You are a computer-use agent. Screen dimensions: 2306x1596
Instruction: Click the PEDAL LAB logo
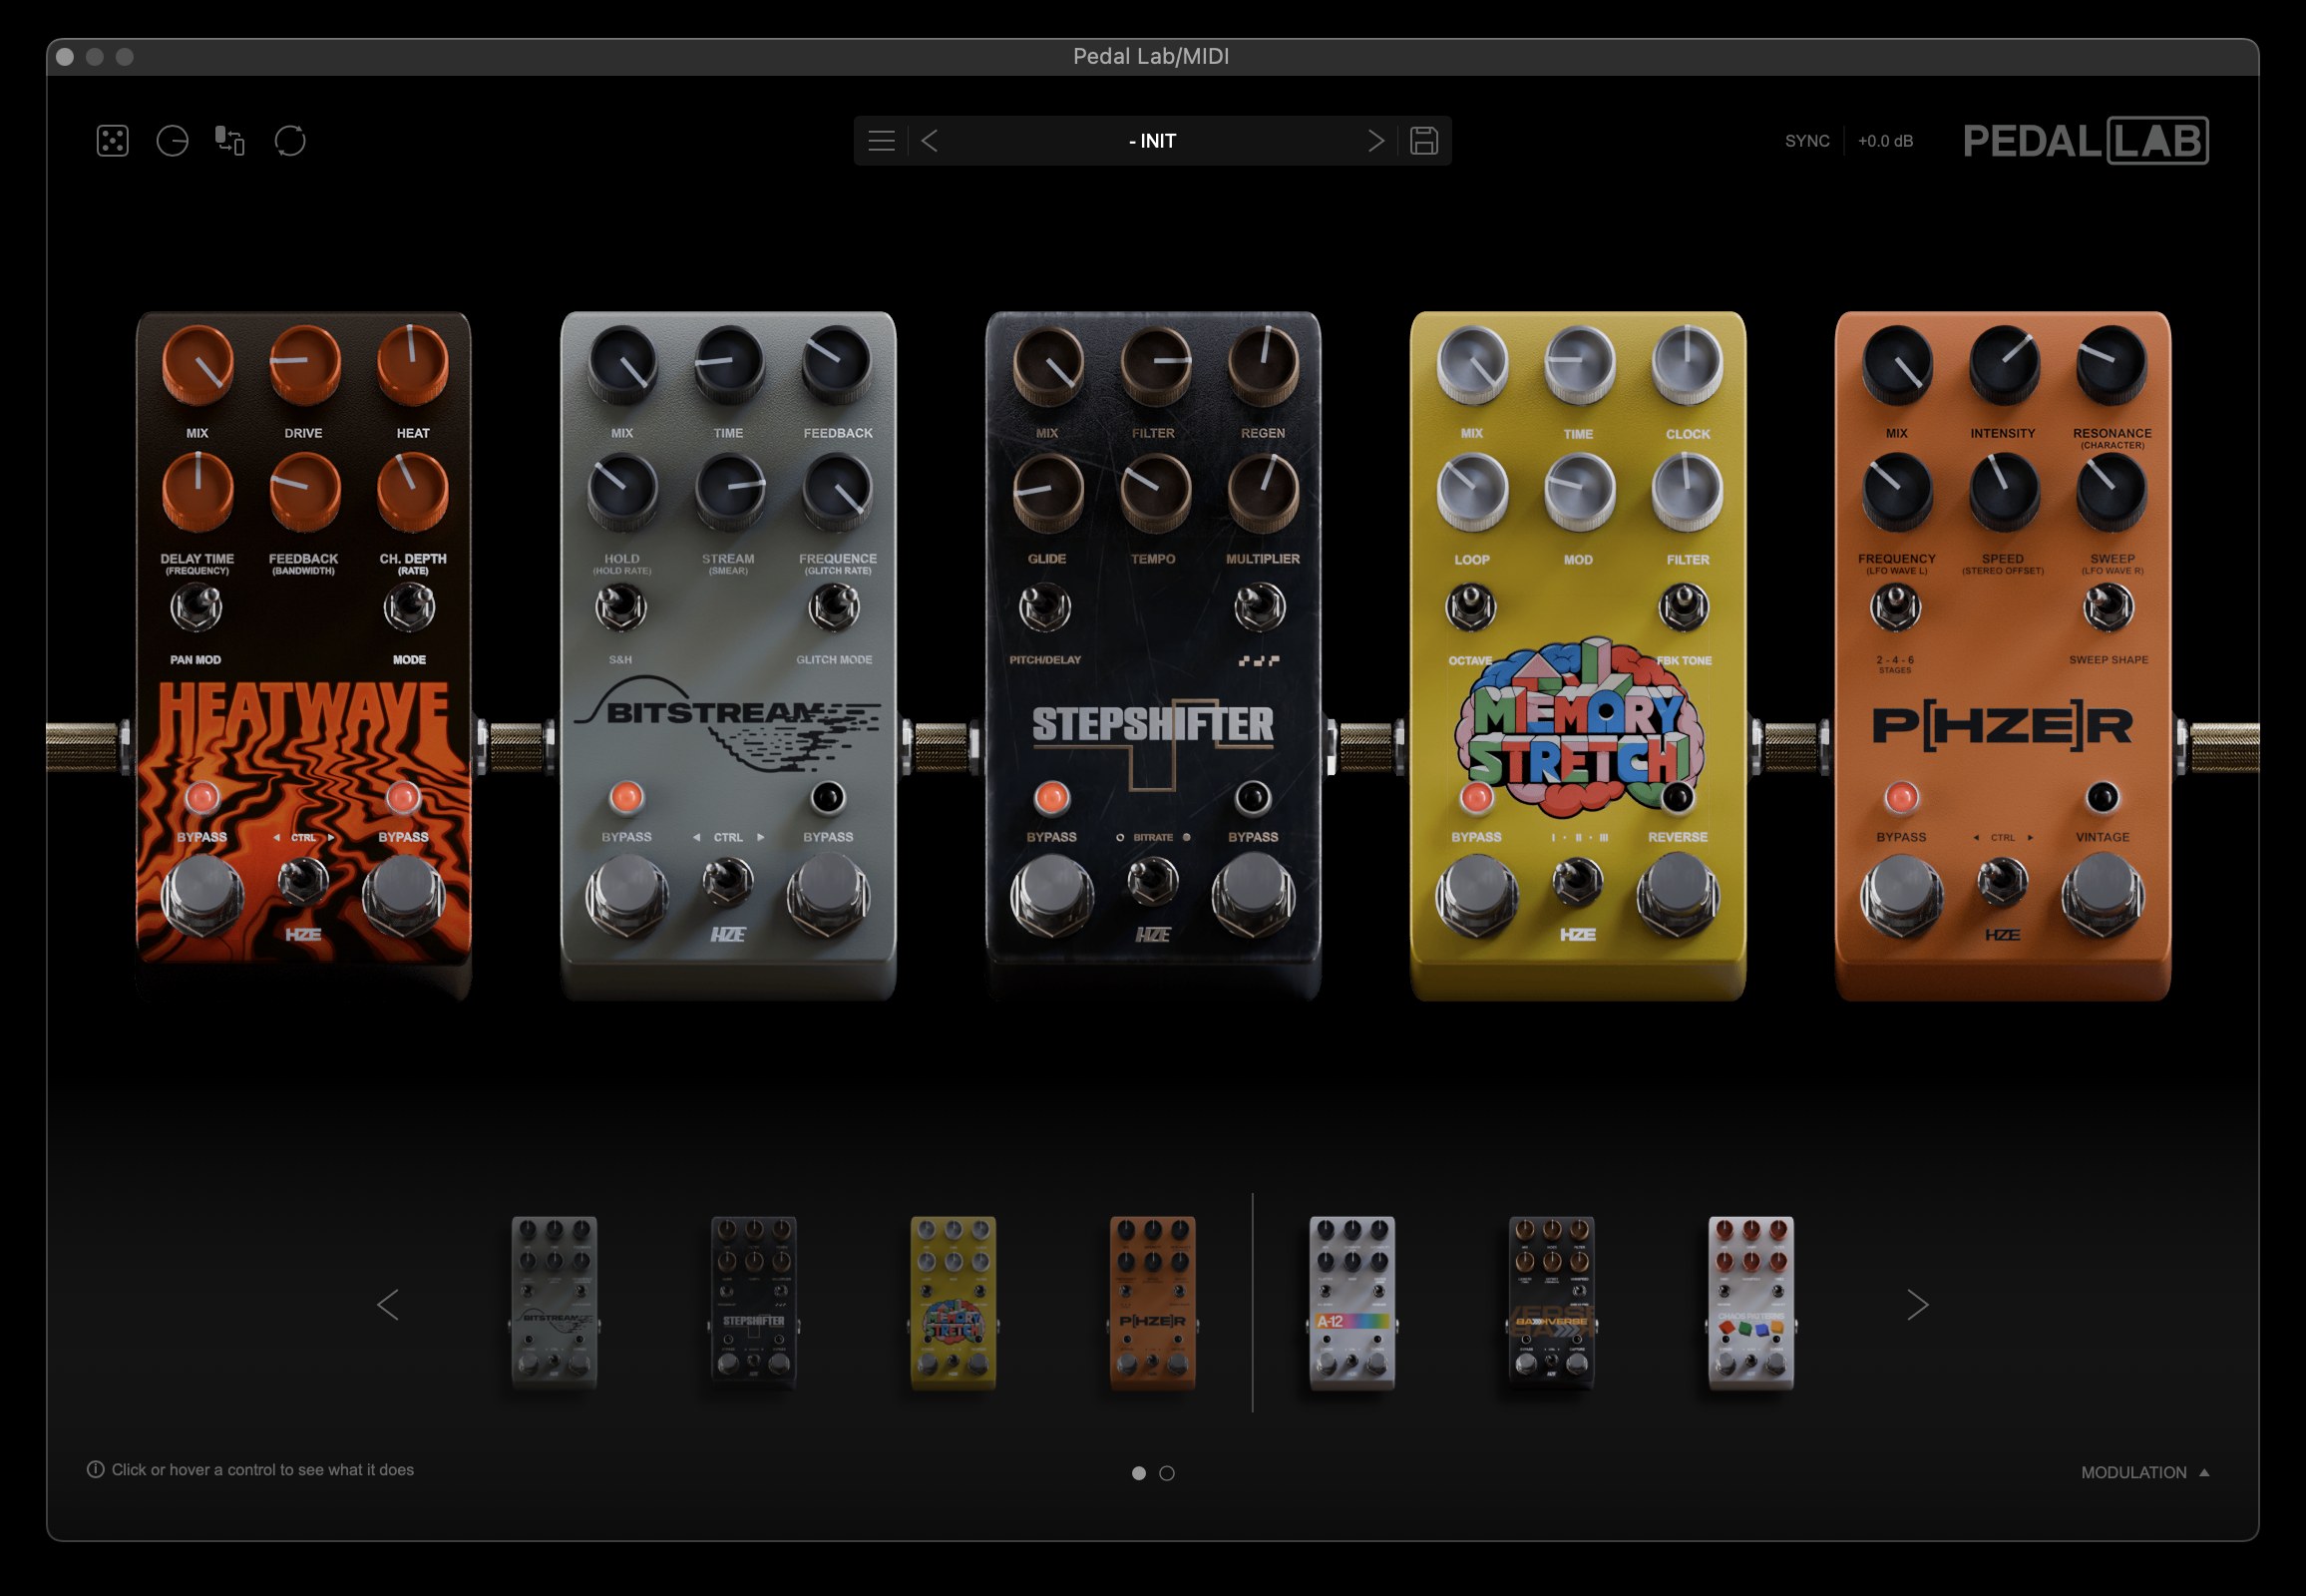pos(2086,141)
